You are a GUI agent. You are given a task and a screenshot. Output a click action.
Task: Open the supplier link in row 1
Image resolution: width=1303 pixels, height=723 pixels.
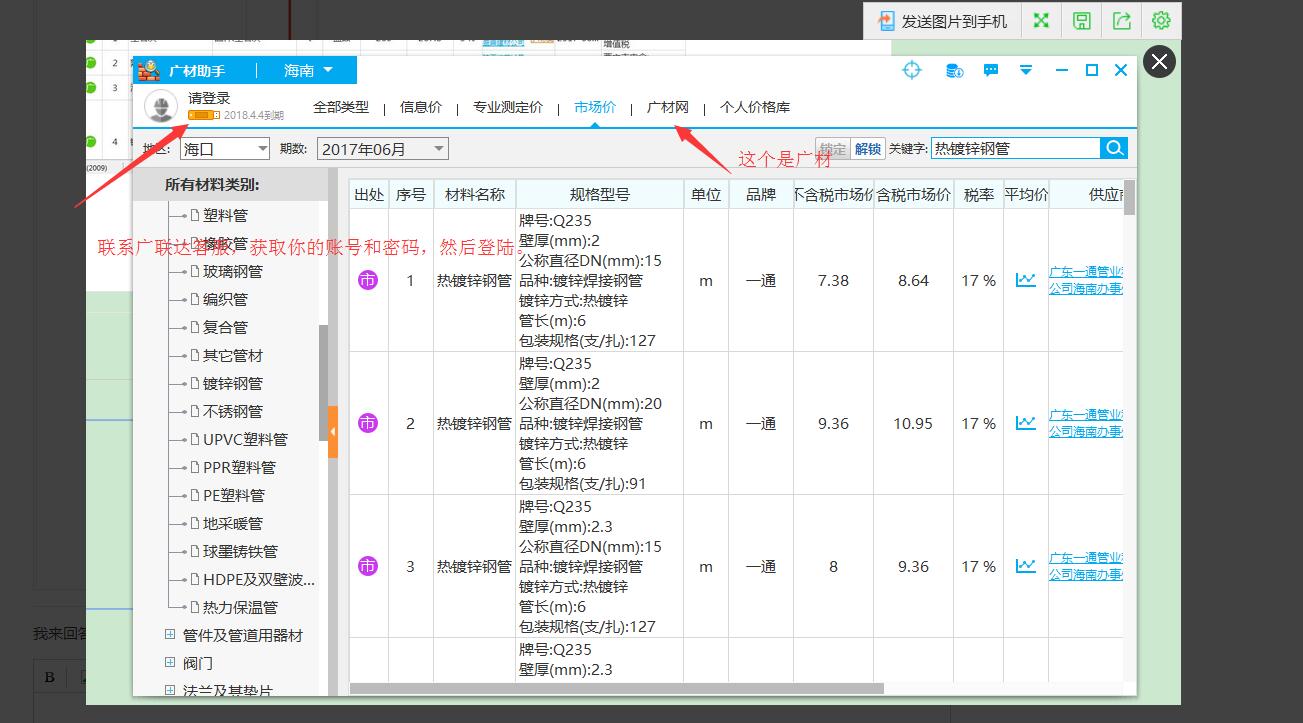[1086, 280]
